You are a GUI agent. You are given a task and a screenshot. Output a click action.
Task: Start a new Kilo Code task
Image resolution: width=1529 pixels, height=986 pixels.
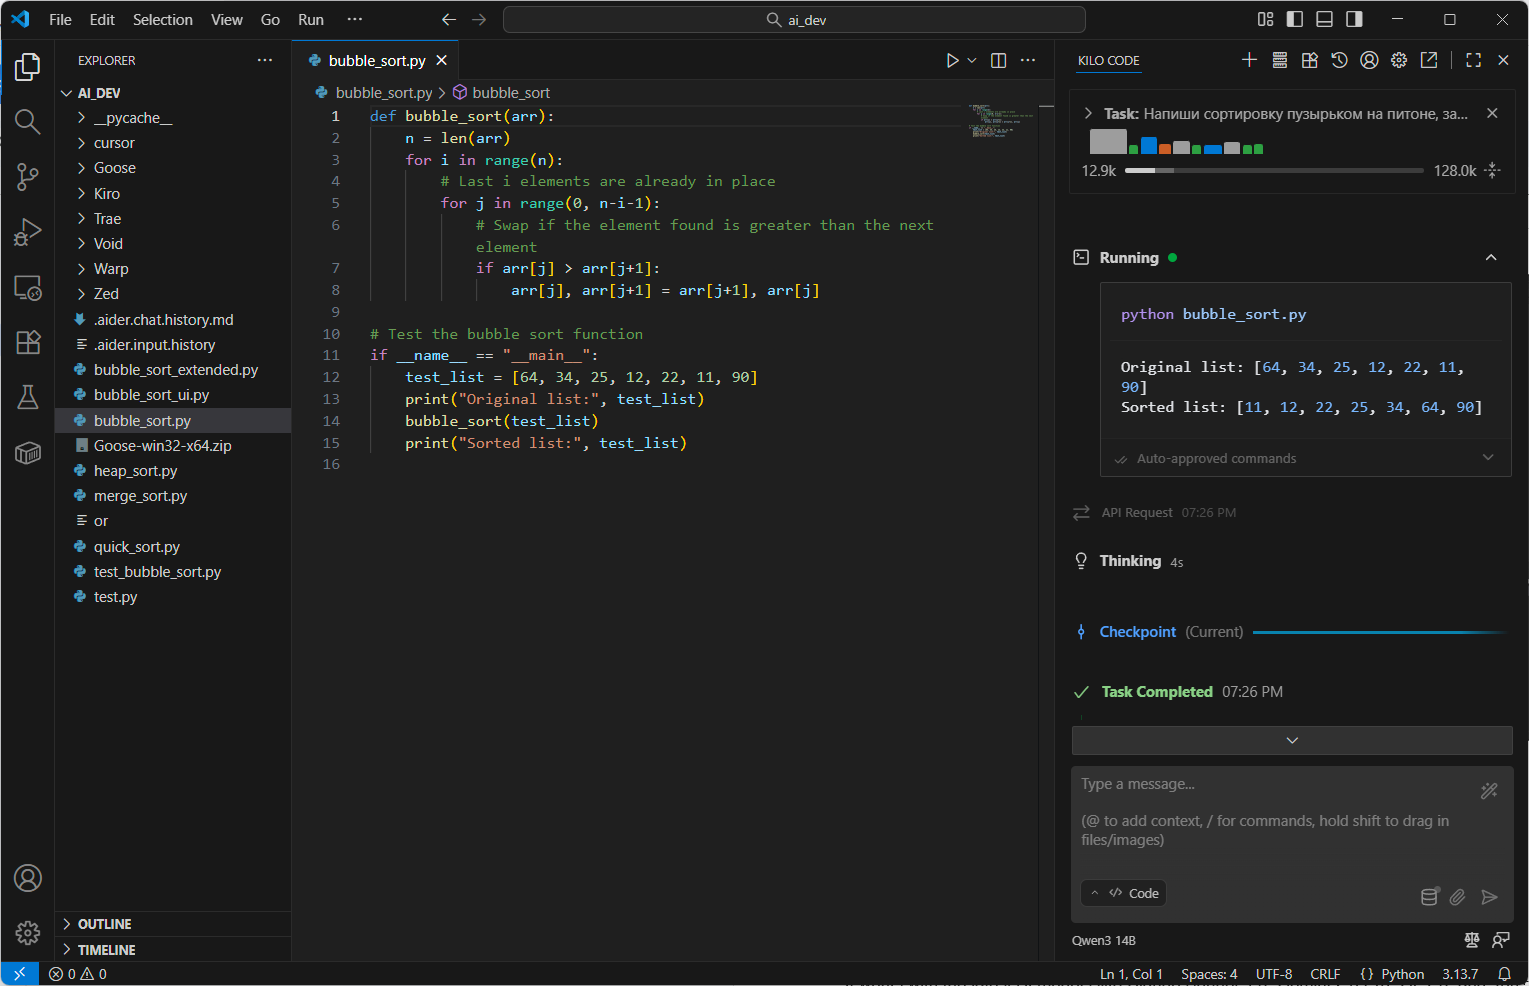click(x=1249, y=61)
